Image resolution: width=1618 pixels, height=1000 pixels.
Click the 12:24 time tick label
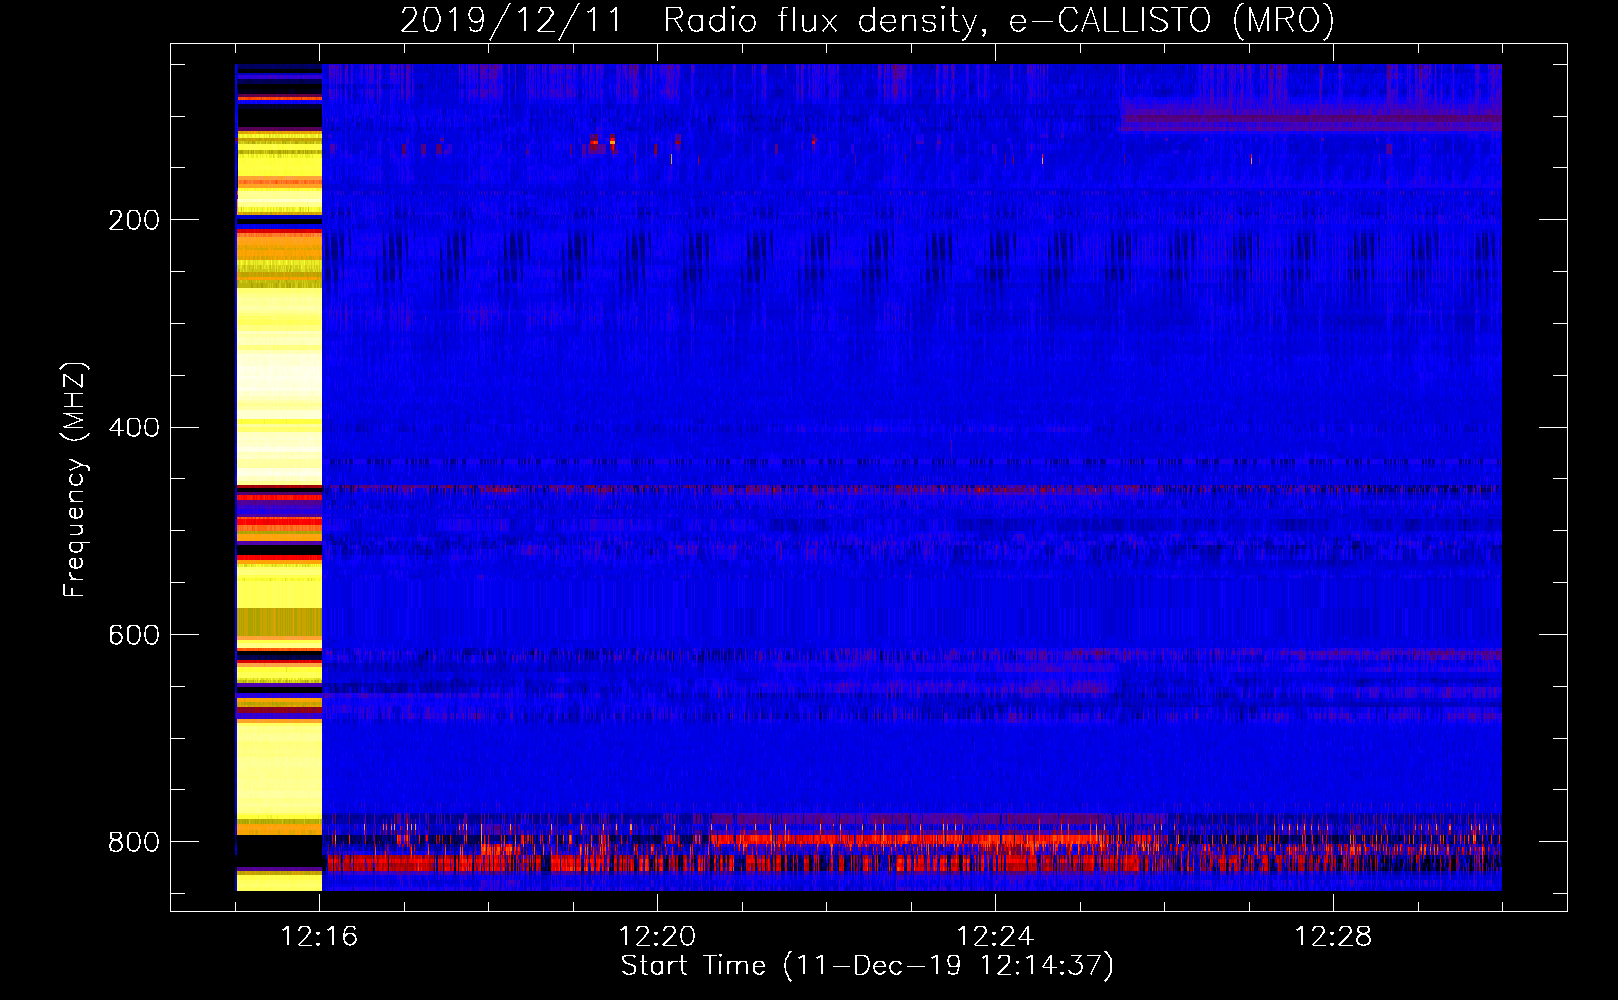click(x=995, y=937)
